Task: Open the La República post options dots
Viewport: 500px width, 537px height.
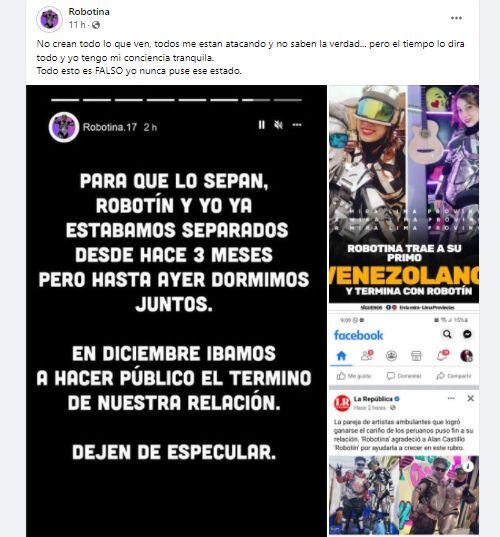Action: pyautogui.click(x=451, y=398)
